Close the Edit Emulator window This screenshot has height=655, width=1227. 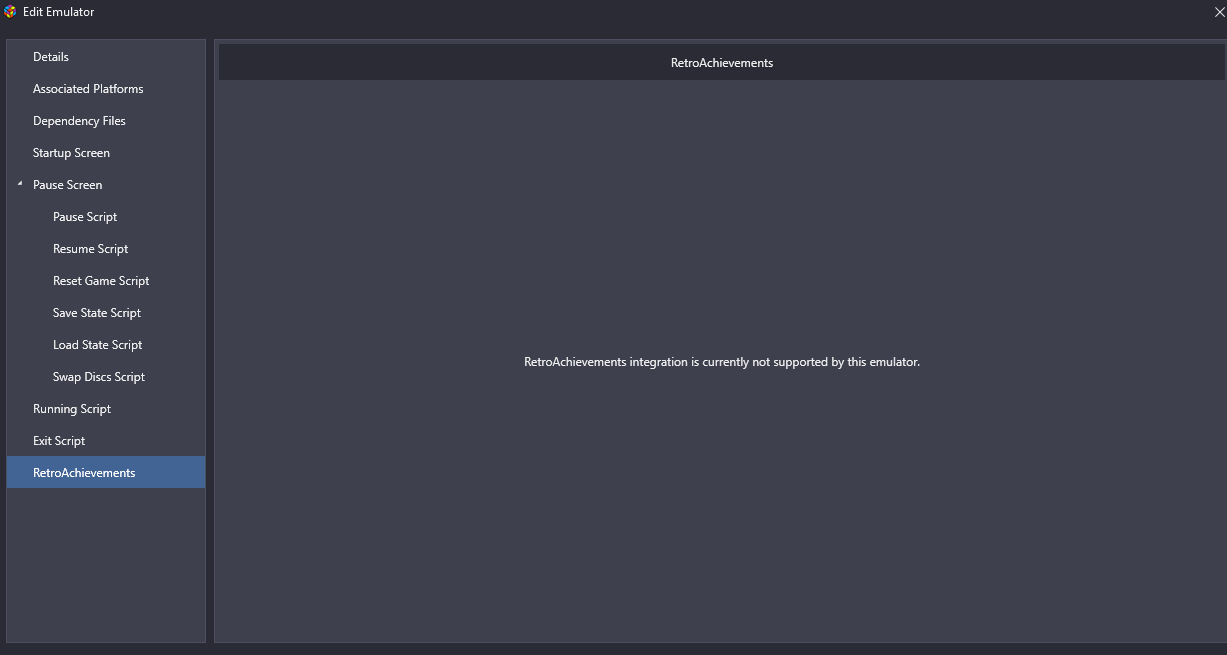click(x=1219, y=12)
